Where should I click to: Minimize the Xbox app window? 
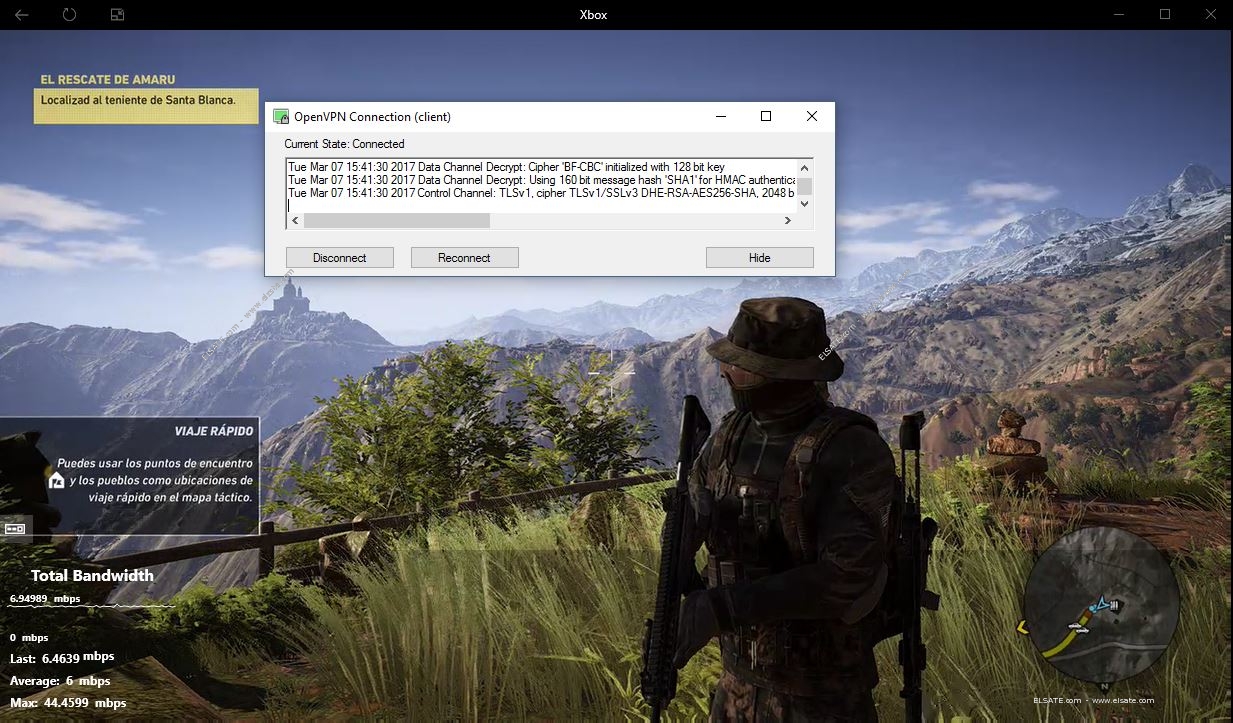[1119, 15]
